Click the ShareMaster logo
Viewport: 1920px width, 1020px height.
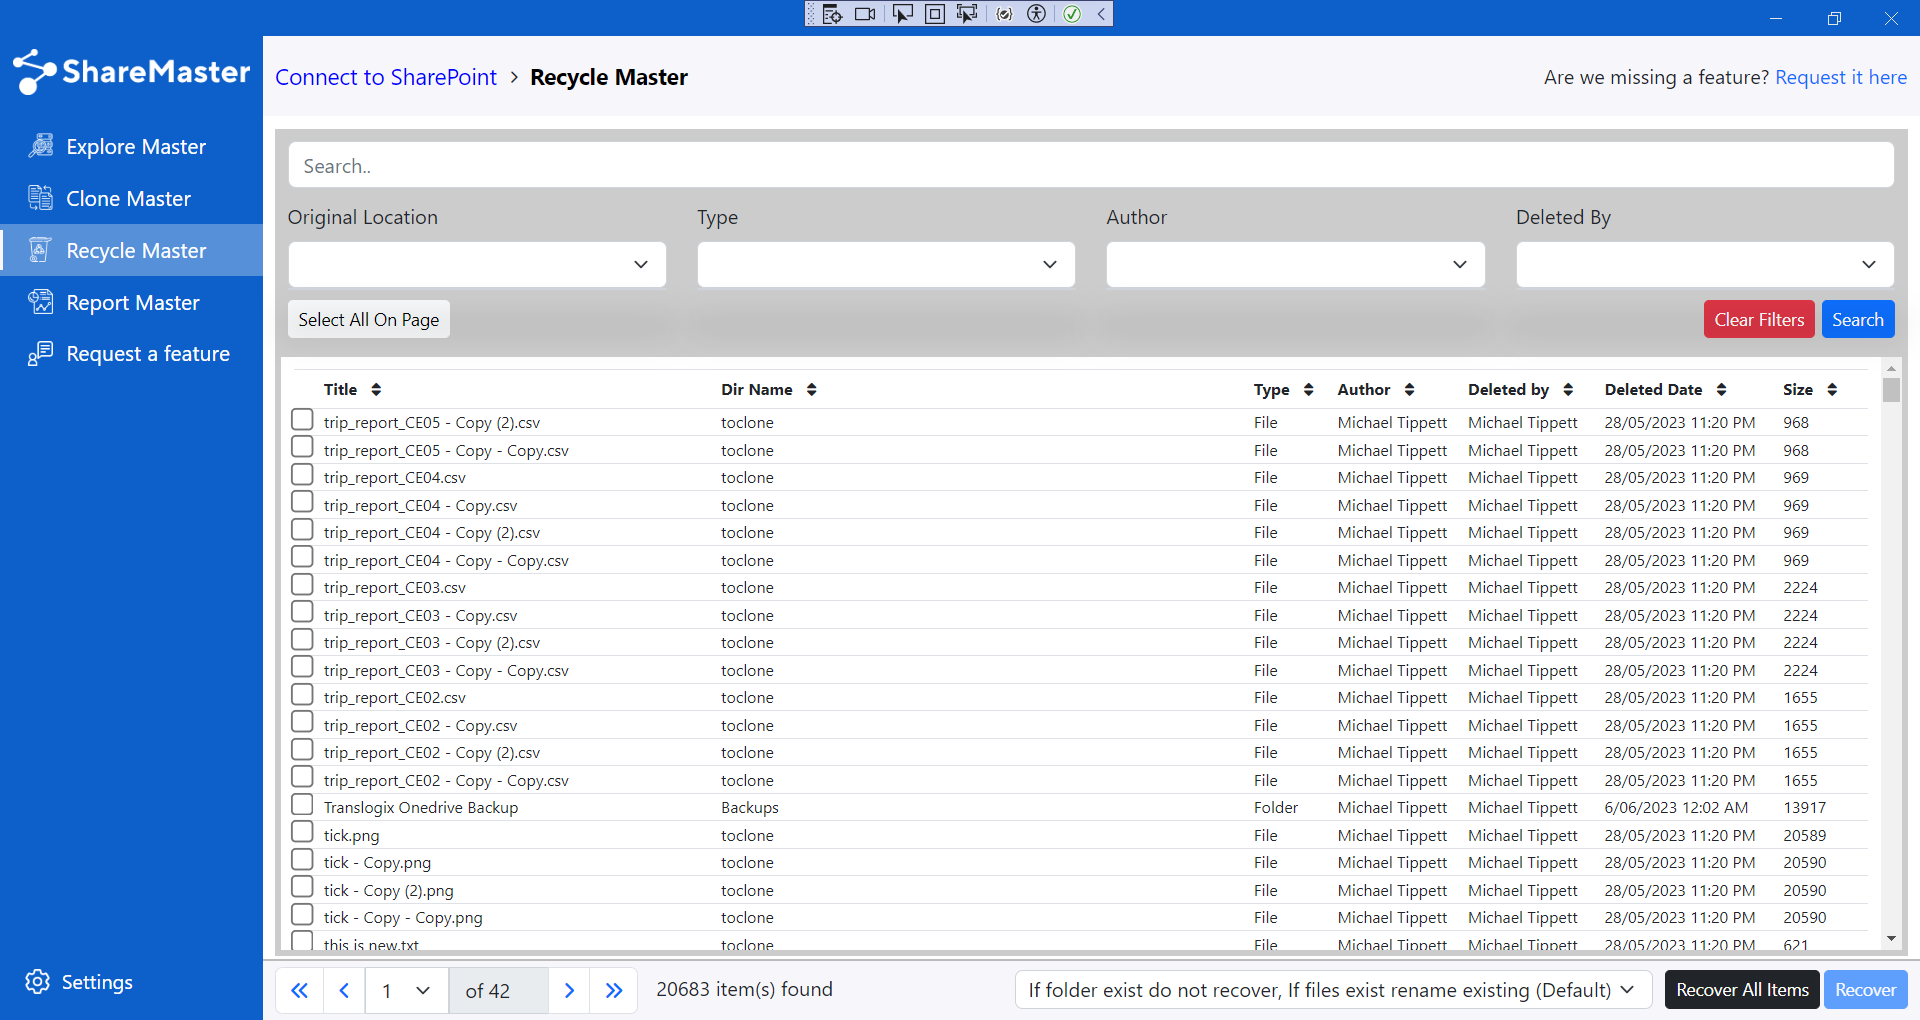[132, 72]
